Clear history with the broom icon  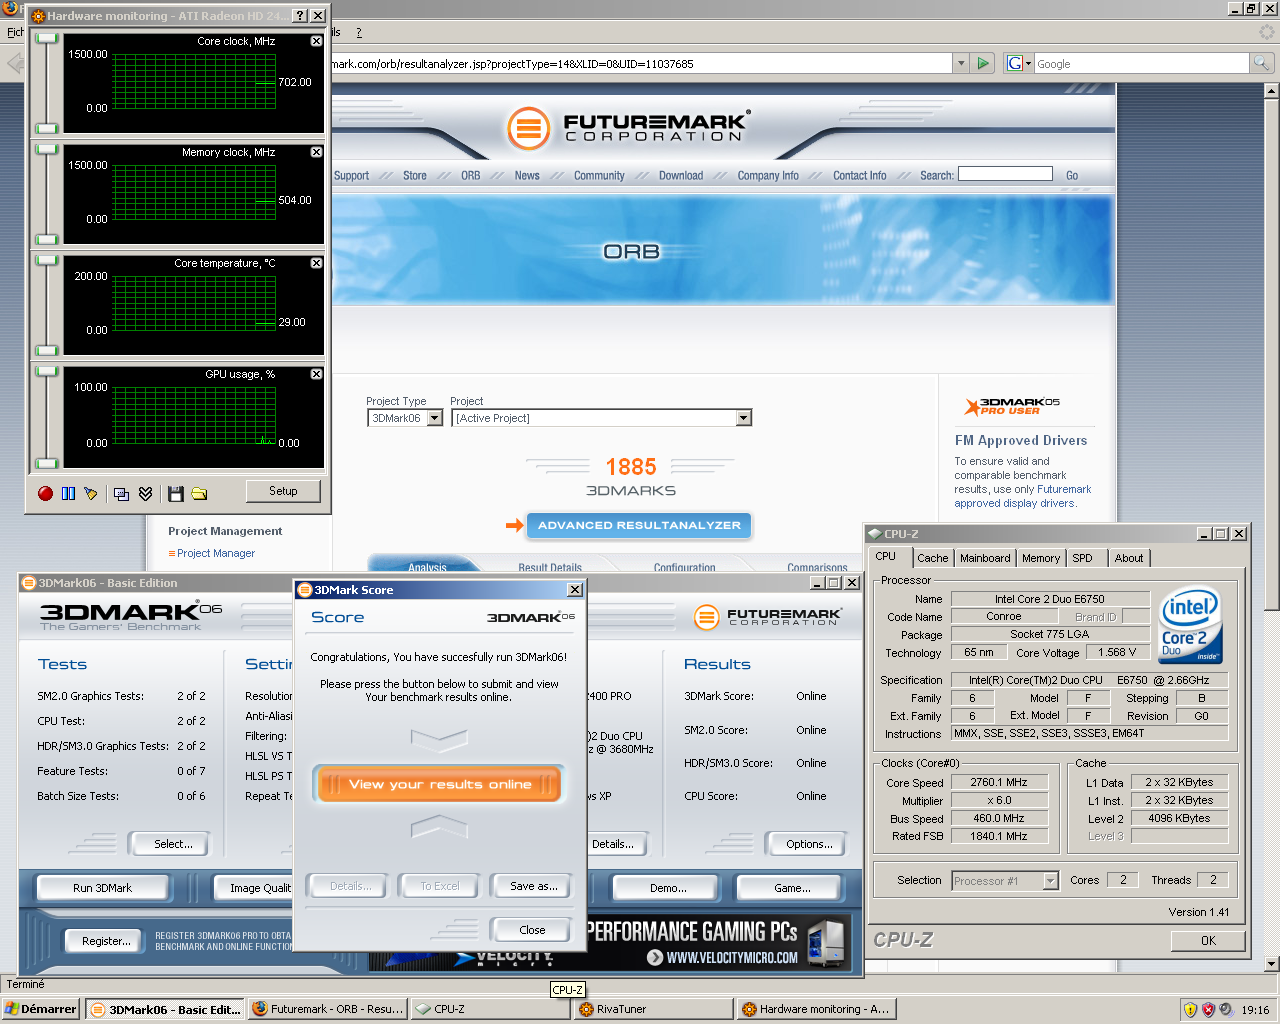[91, 493]
